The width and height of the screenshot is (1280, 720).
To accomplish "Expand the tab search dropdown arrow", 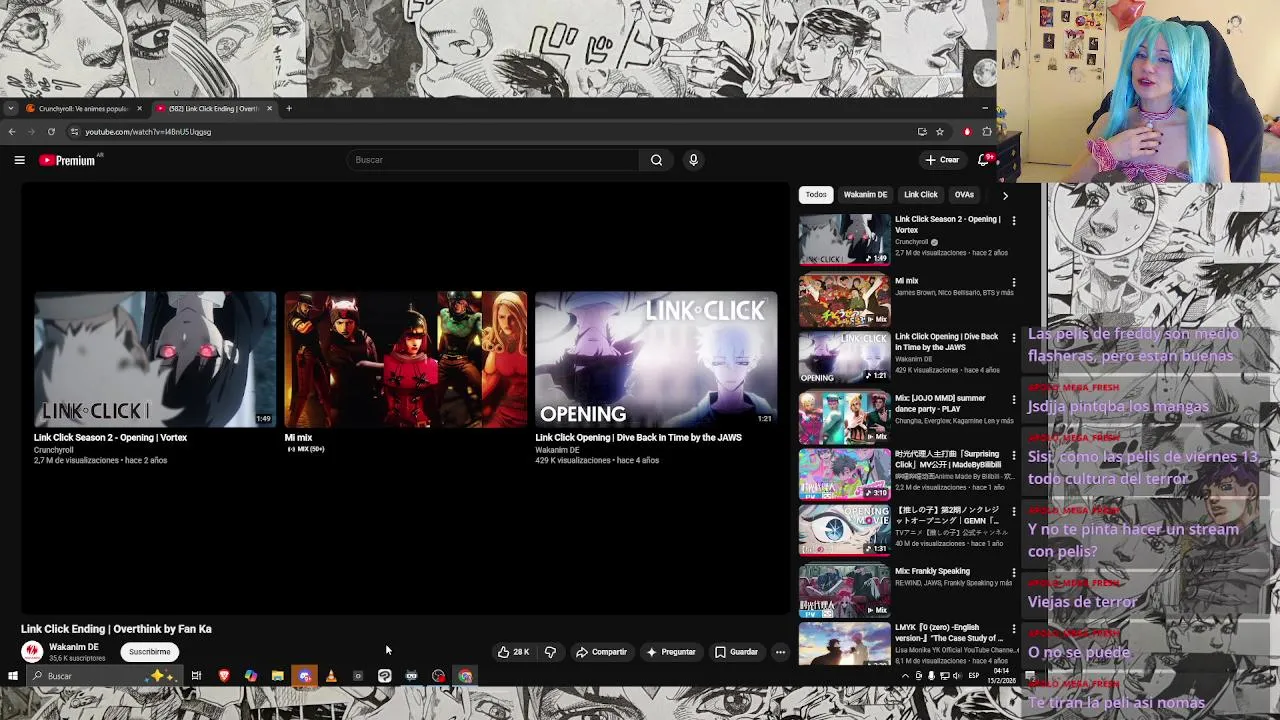I will click(10, 108).
